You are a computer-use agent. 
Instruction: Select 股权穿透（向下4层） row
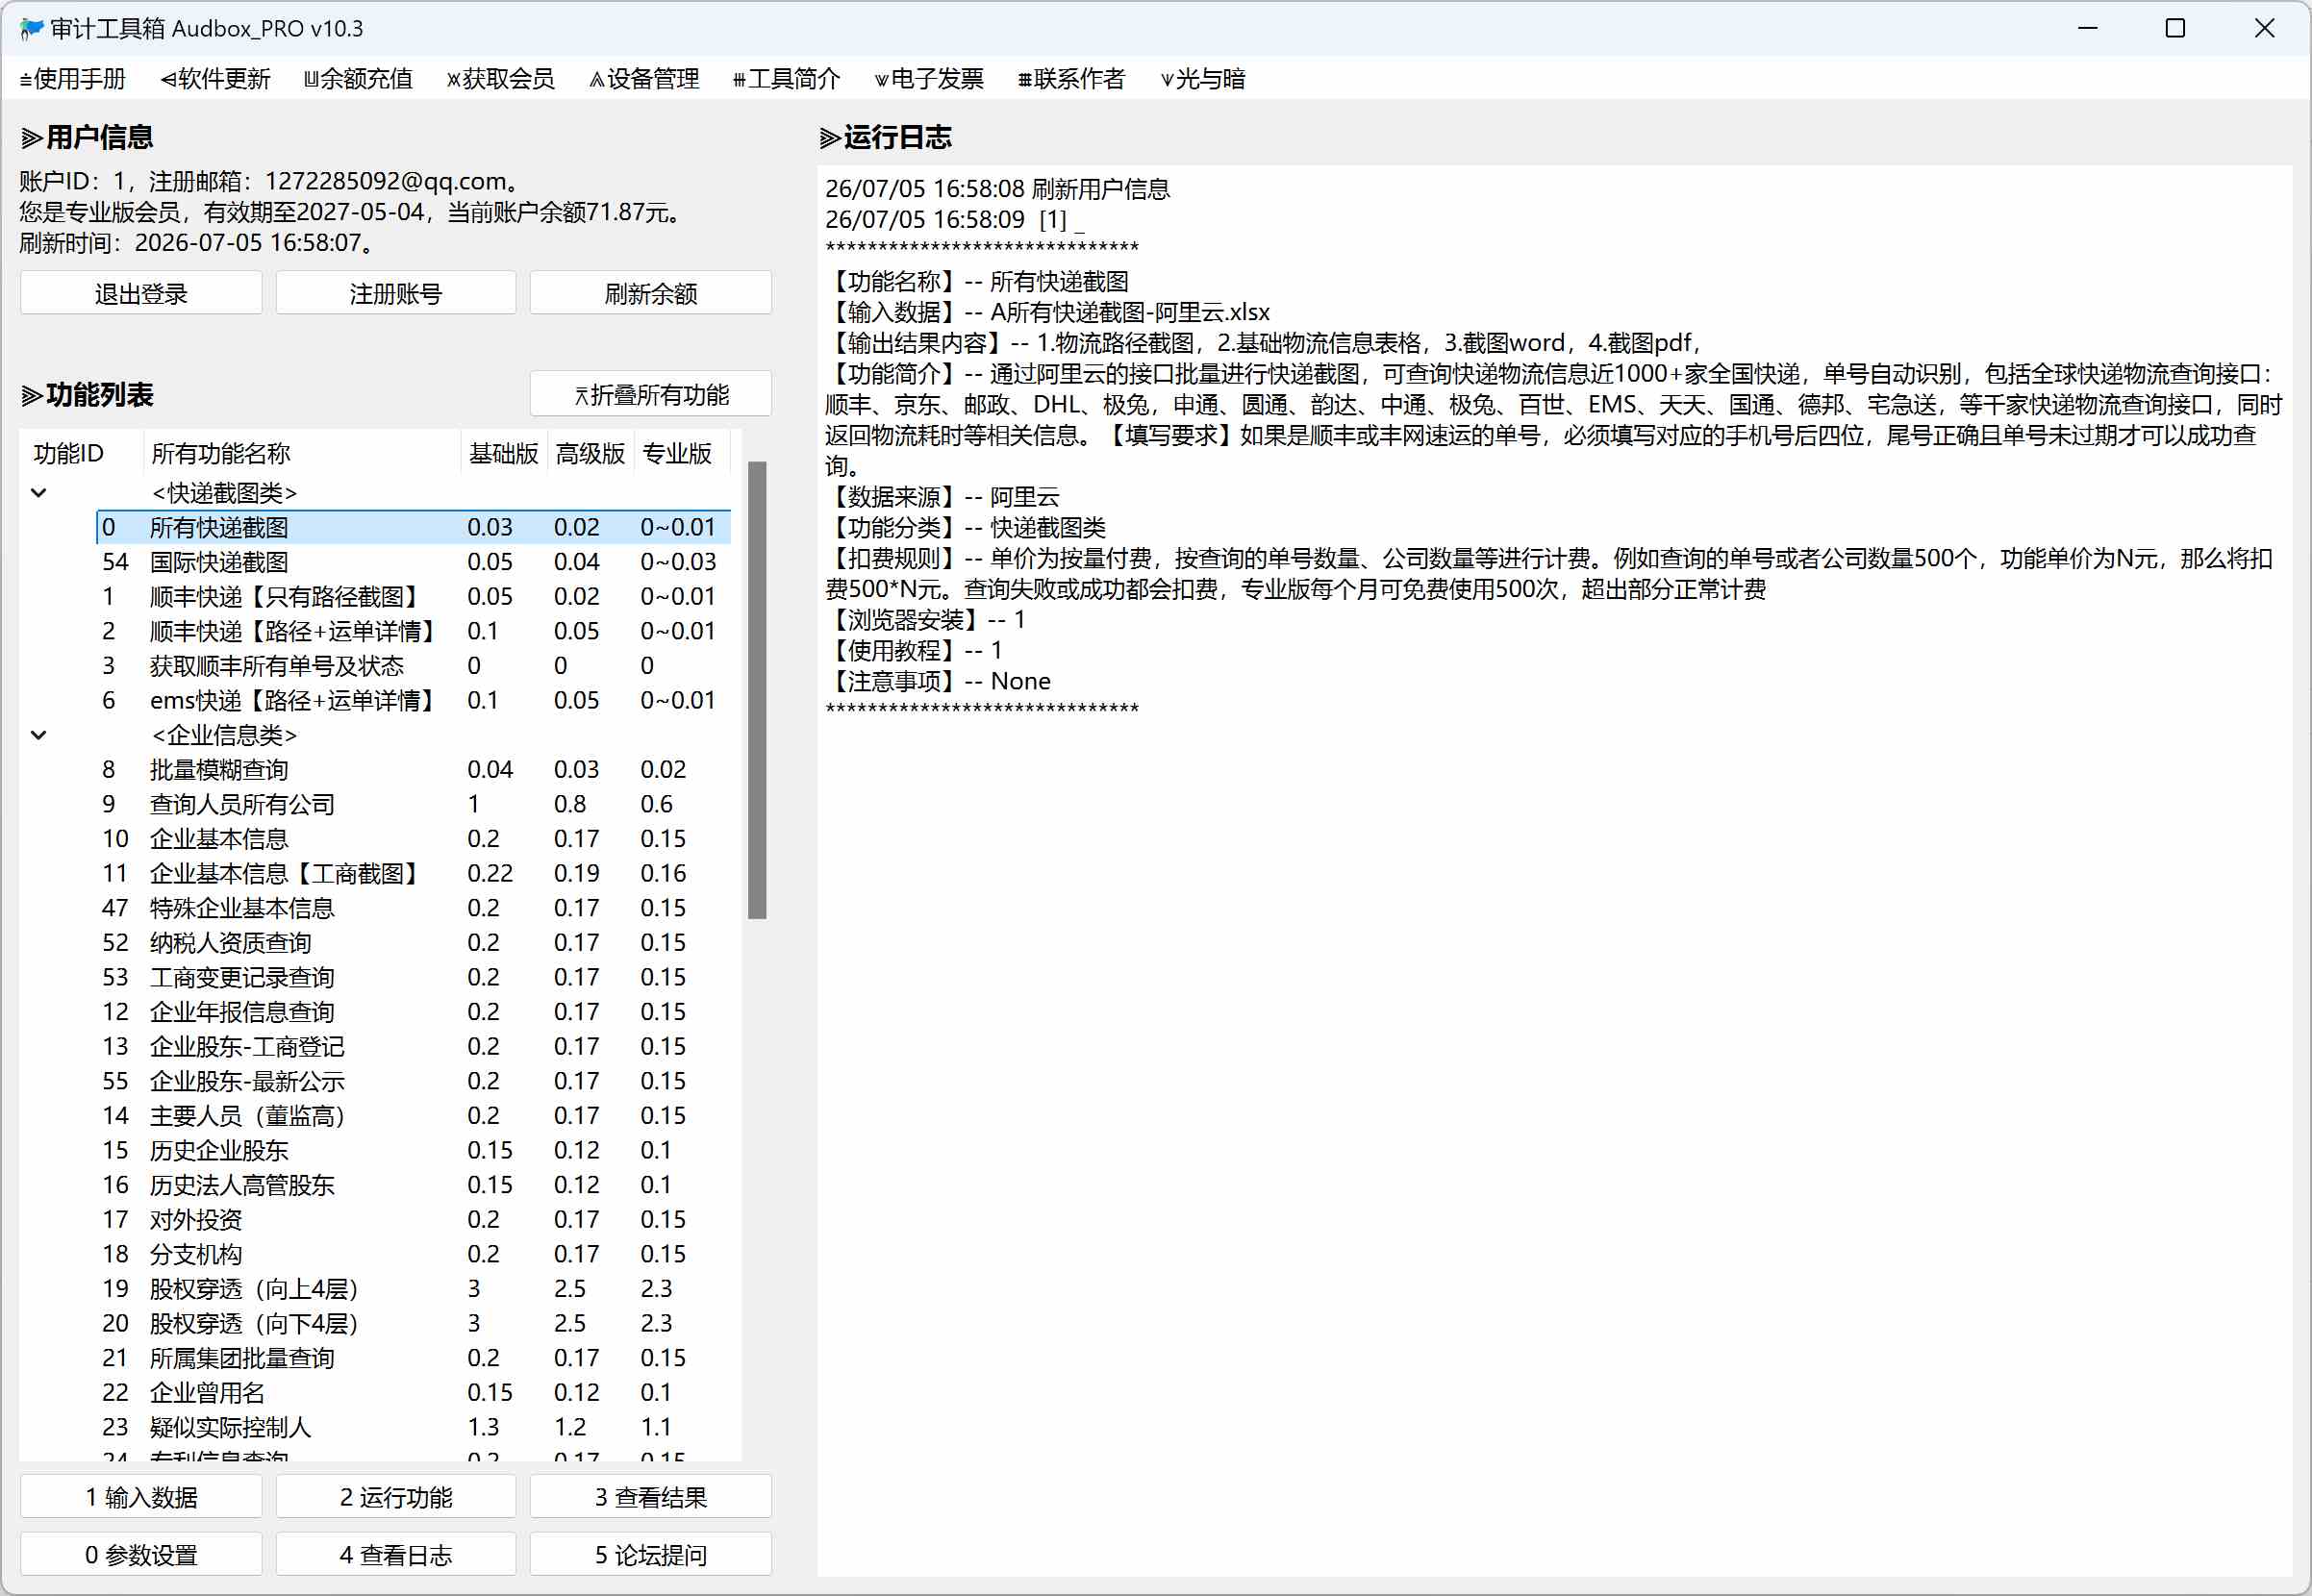pos(413,1323)
